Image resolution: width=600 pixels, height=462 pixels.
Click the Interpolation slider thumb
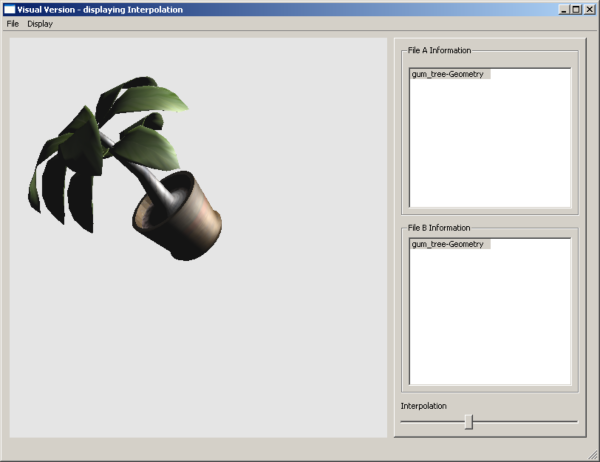coord(469,422)
